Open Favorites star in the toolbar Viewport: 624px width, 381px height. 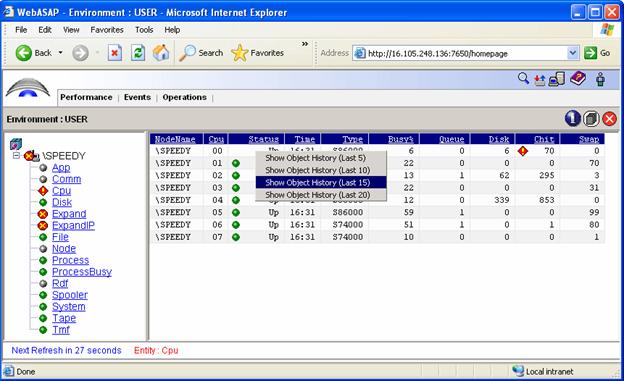257,53
